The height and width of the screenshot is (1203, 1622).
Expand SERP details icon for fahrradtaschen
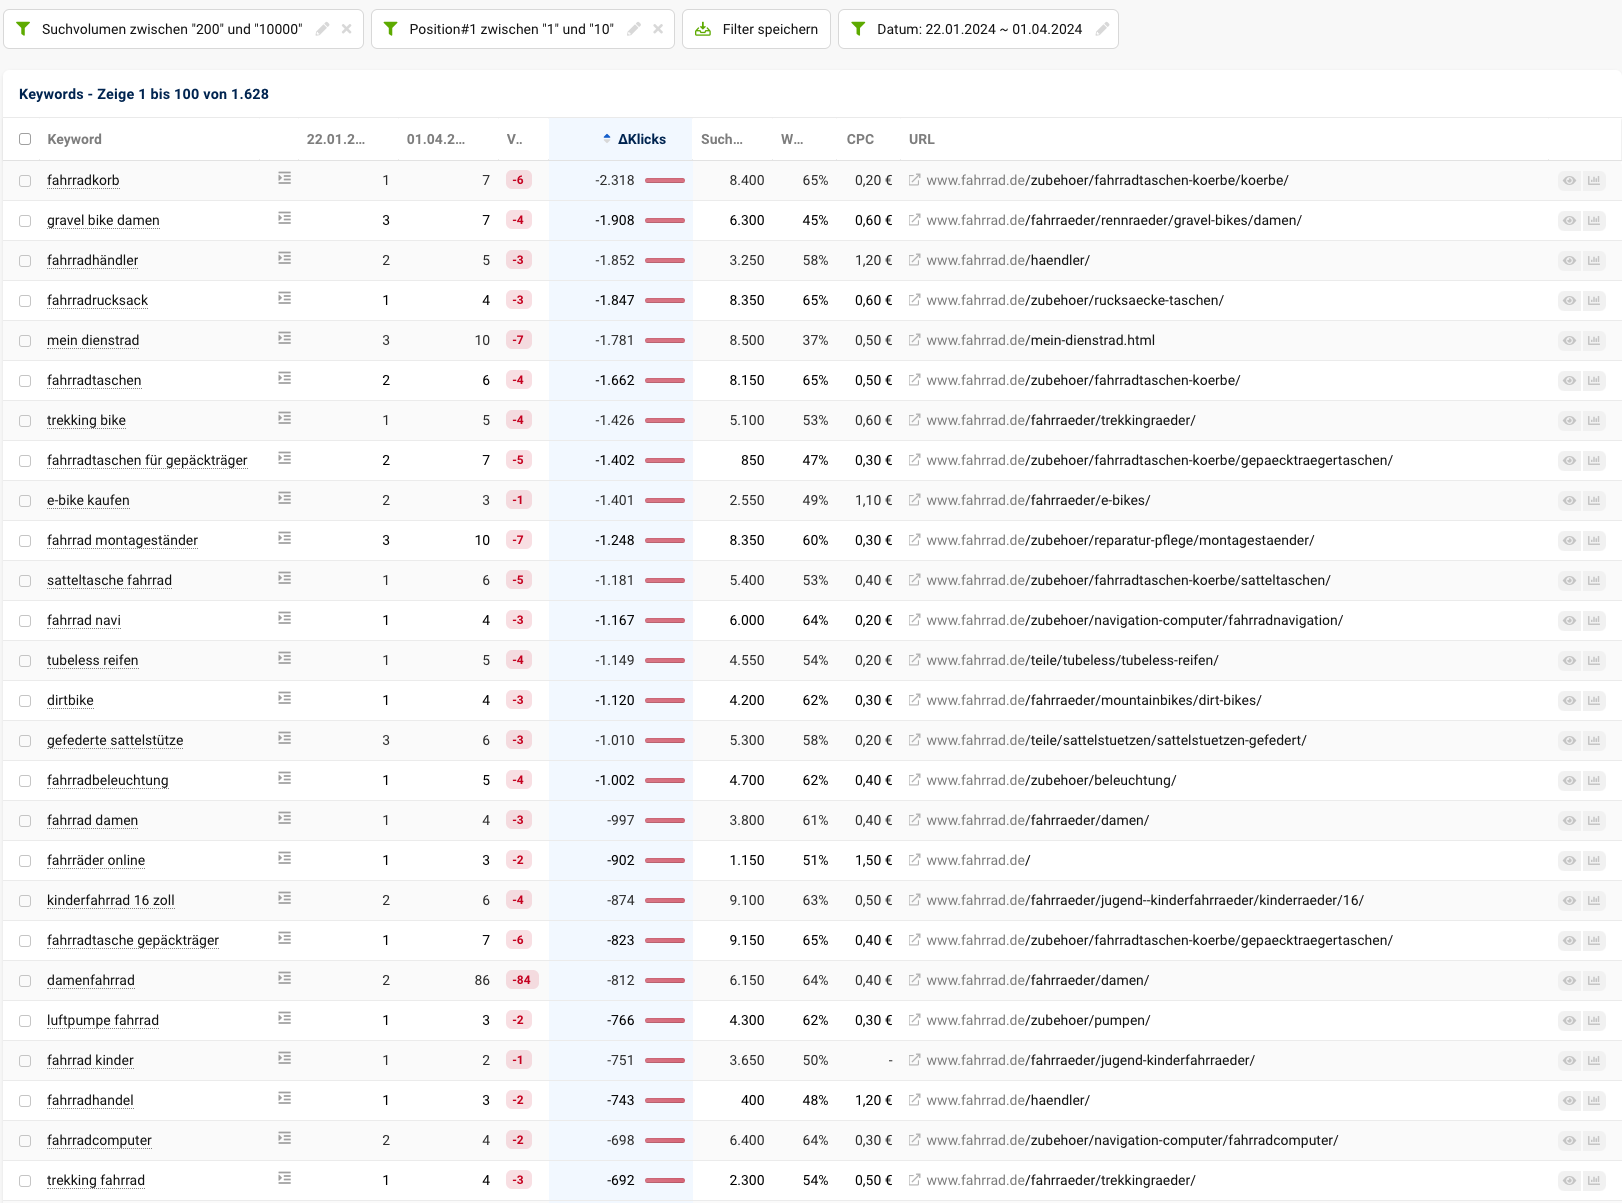coord(285,378)
